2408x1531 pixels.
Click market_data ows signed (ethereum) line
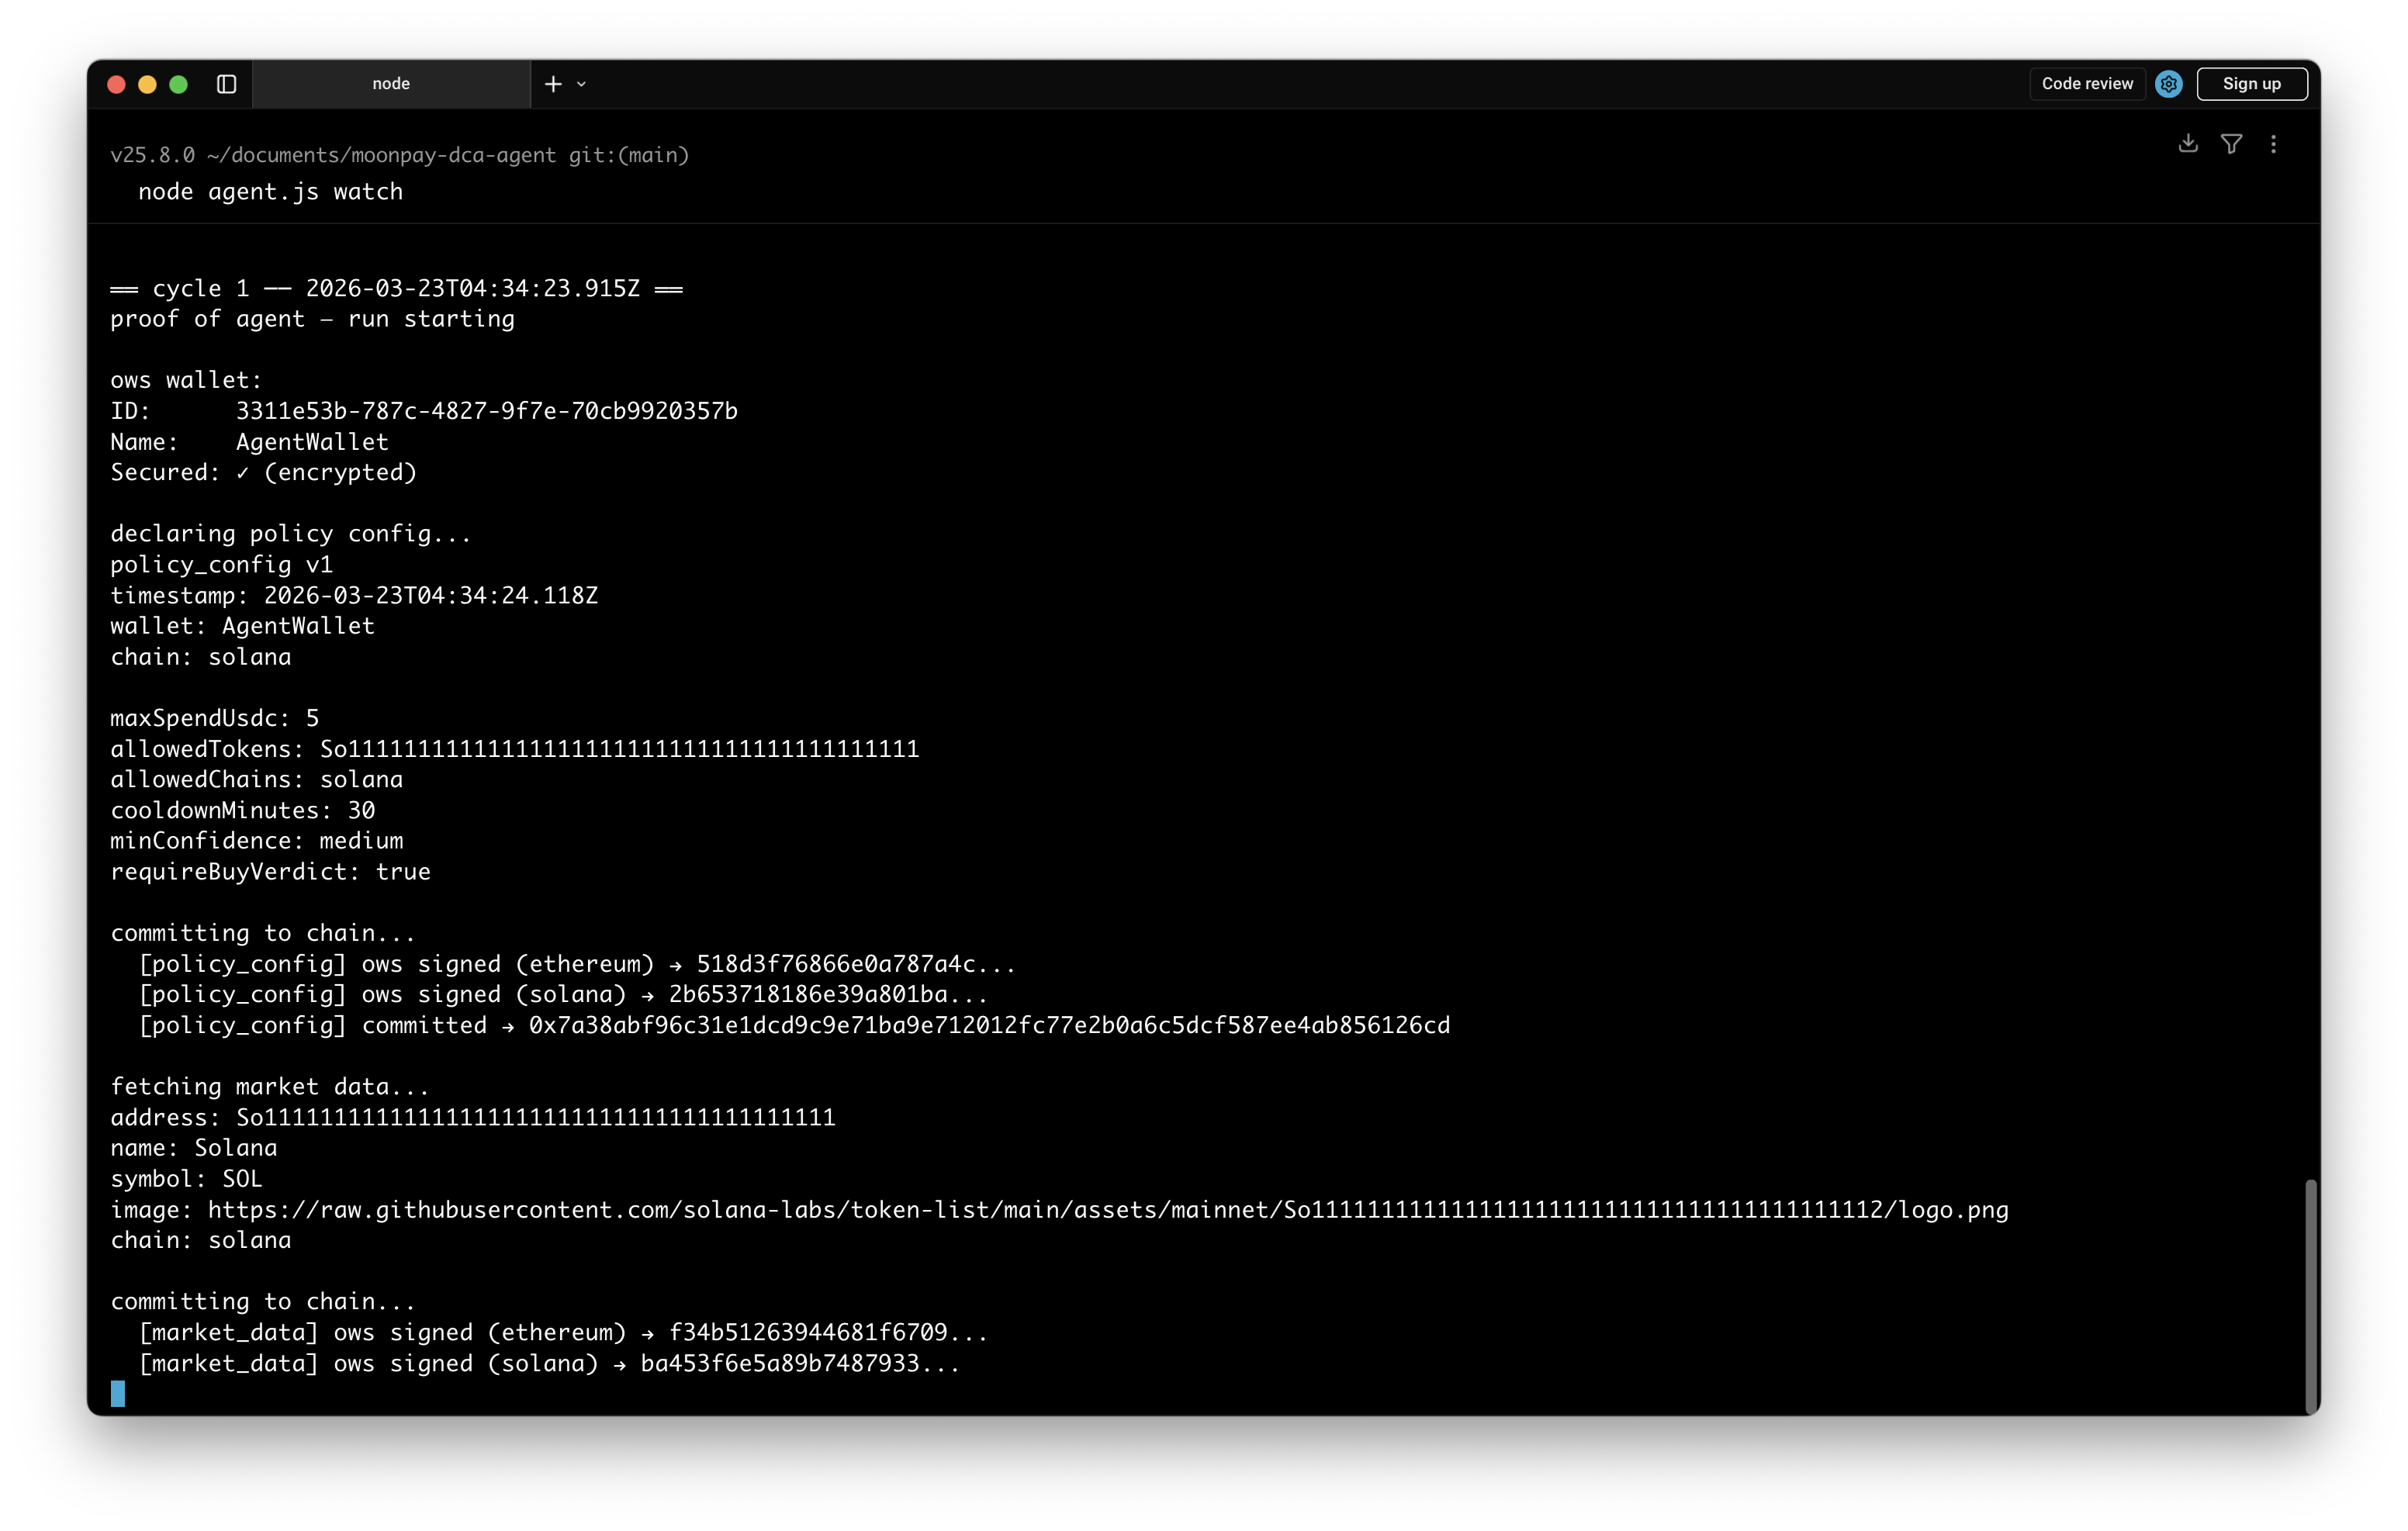(563, 1332)
